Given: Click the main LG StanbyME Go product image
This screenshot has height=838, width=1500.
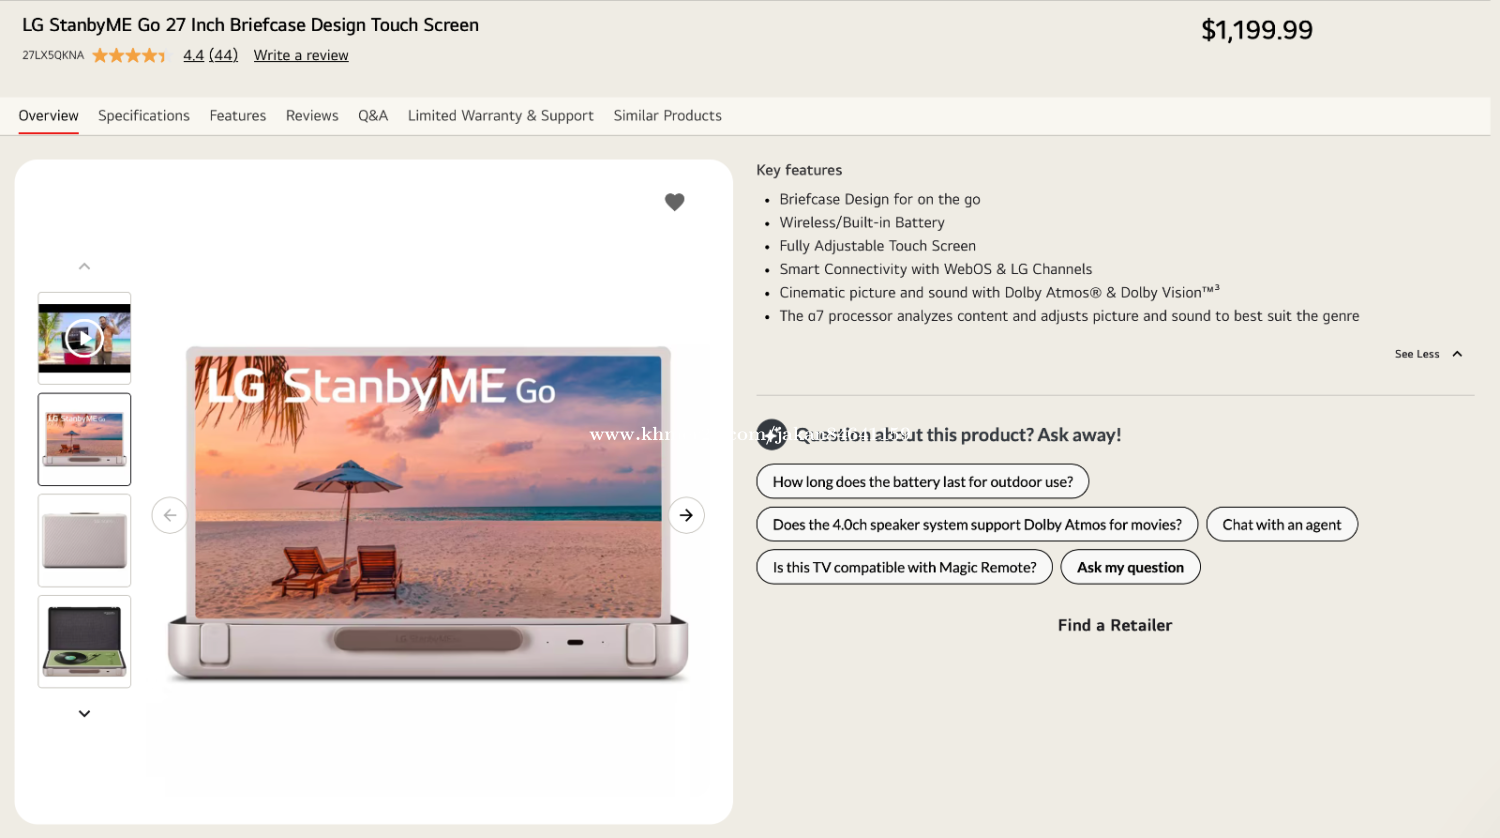Looking at the screenshot, I should click(428, 514).
